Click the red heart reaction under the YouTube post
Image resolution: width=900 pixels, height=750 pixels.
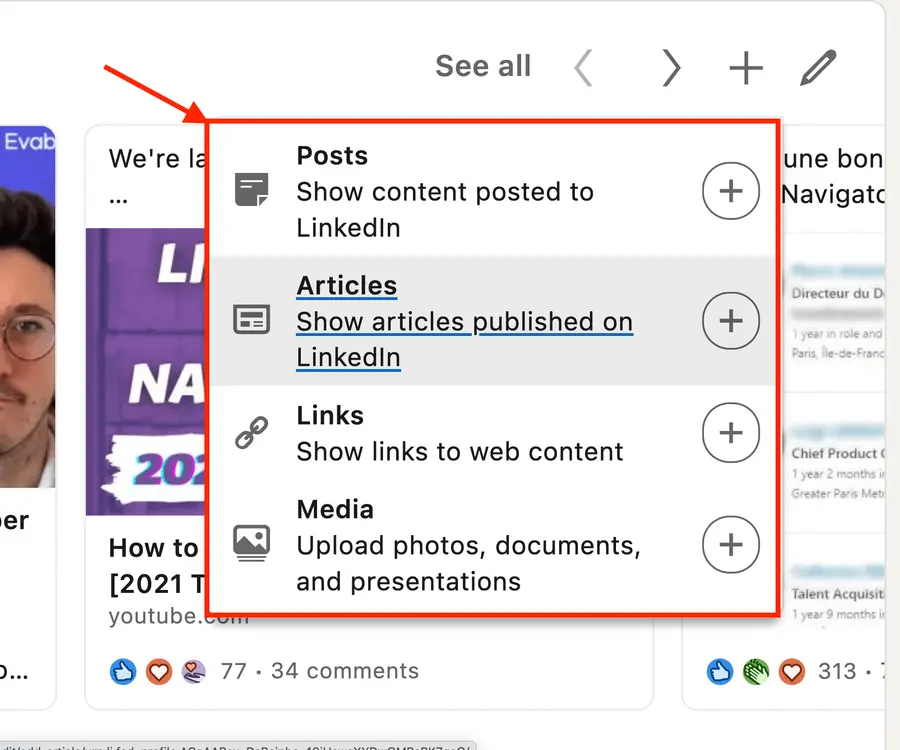coord(158,672)
